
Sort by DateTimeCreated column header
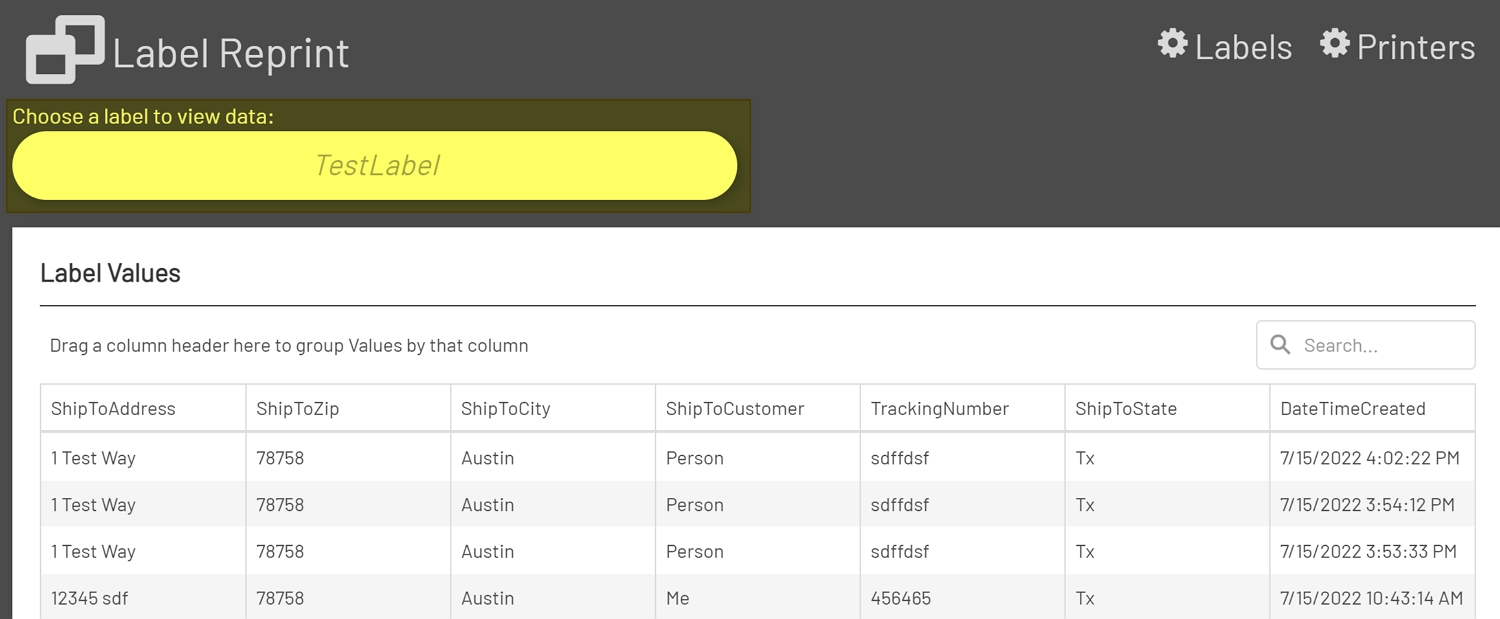click(x=1352, y=408)
